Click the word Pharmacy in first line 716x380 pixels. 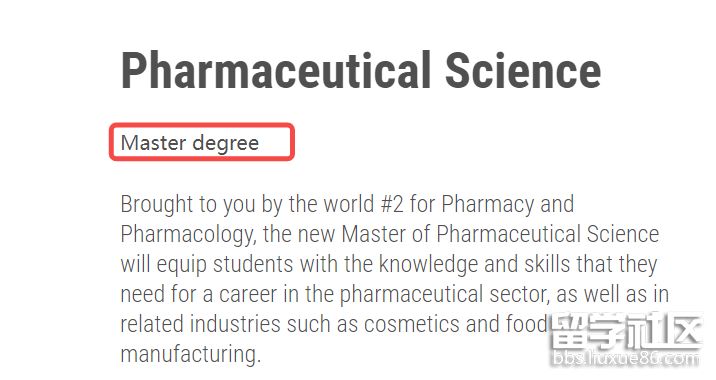487,205
